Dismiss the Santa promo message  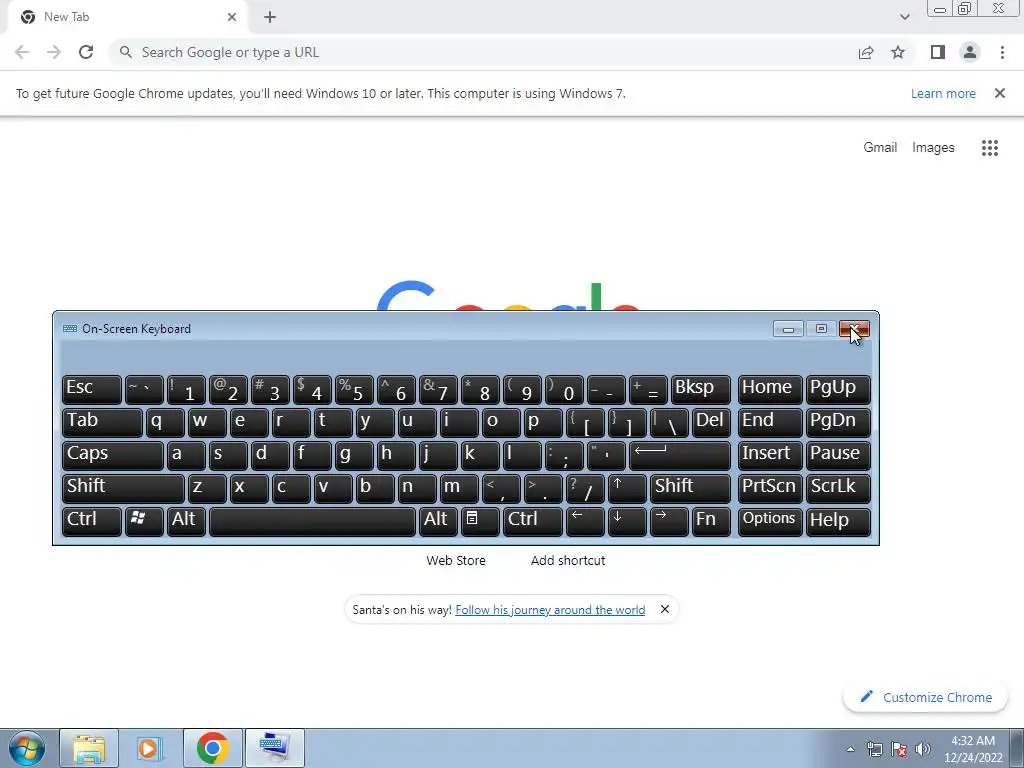coord(665,609)
